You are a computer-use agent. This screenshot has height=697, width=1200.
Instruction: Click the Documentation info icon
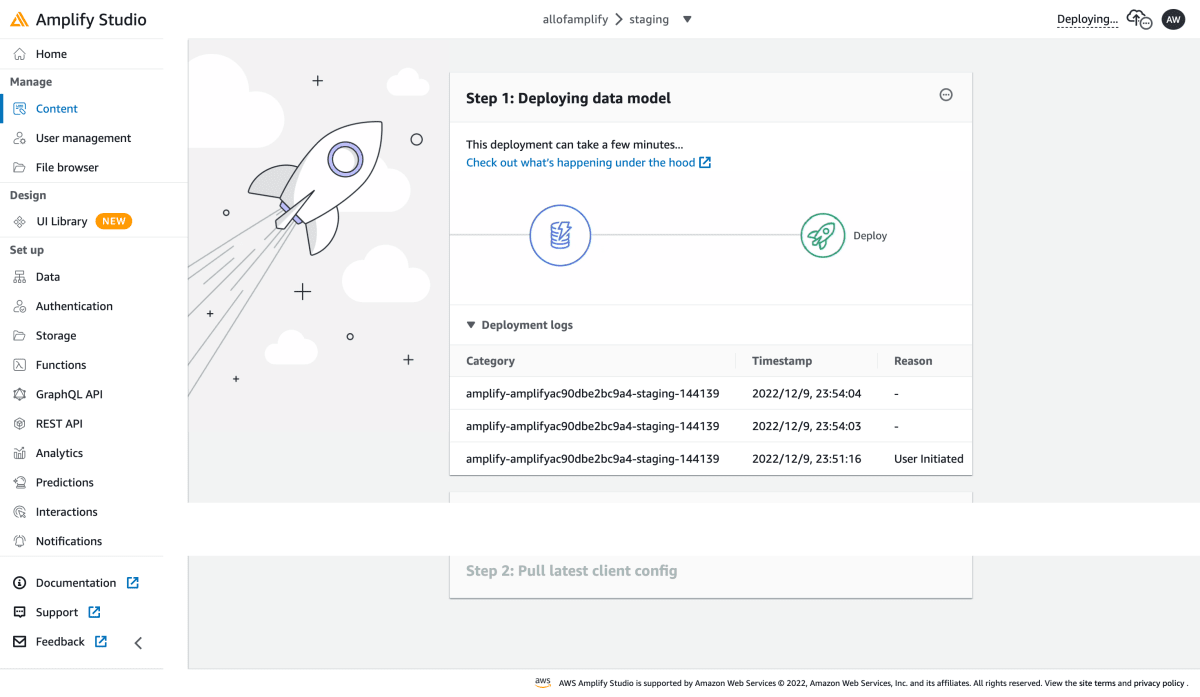[x=19, y=583]
